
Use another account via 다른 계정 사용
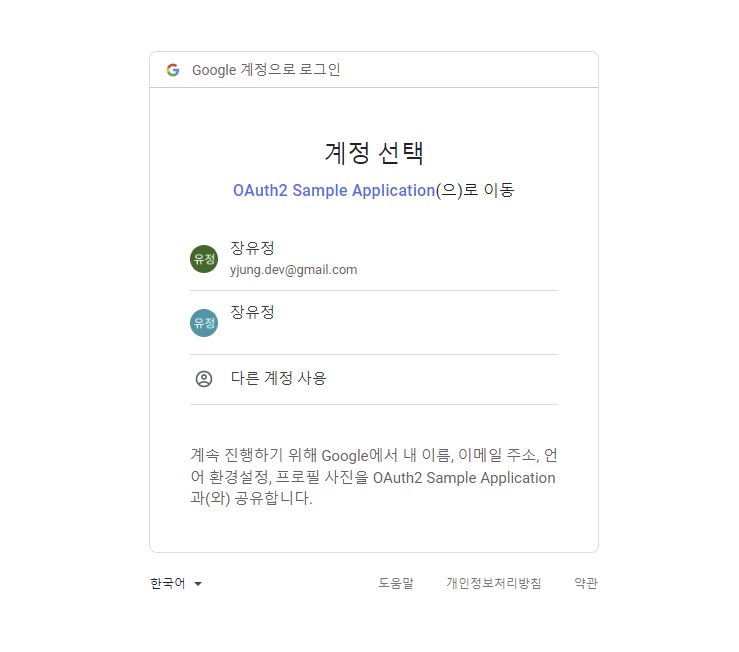pyautogui.click(x=374, y=379)
